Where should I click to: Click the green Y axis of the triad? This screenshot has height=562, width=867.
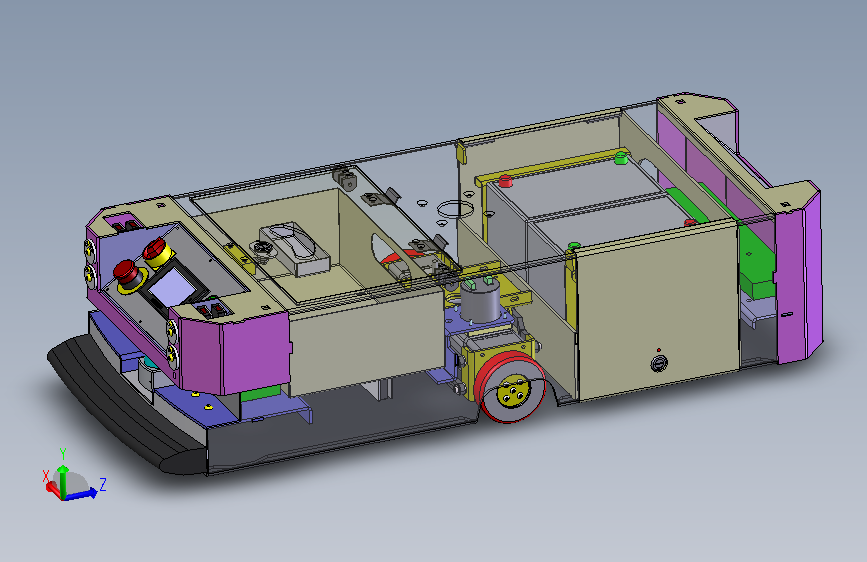point(63,480)
